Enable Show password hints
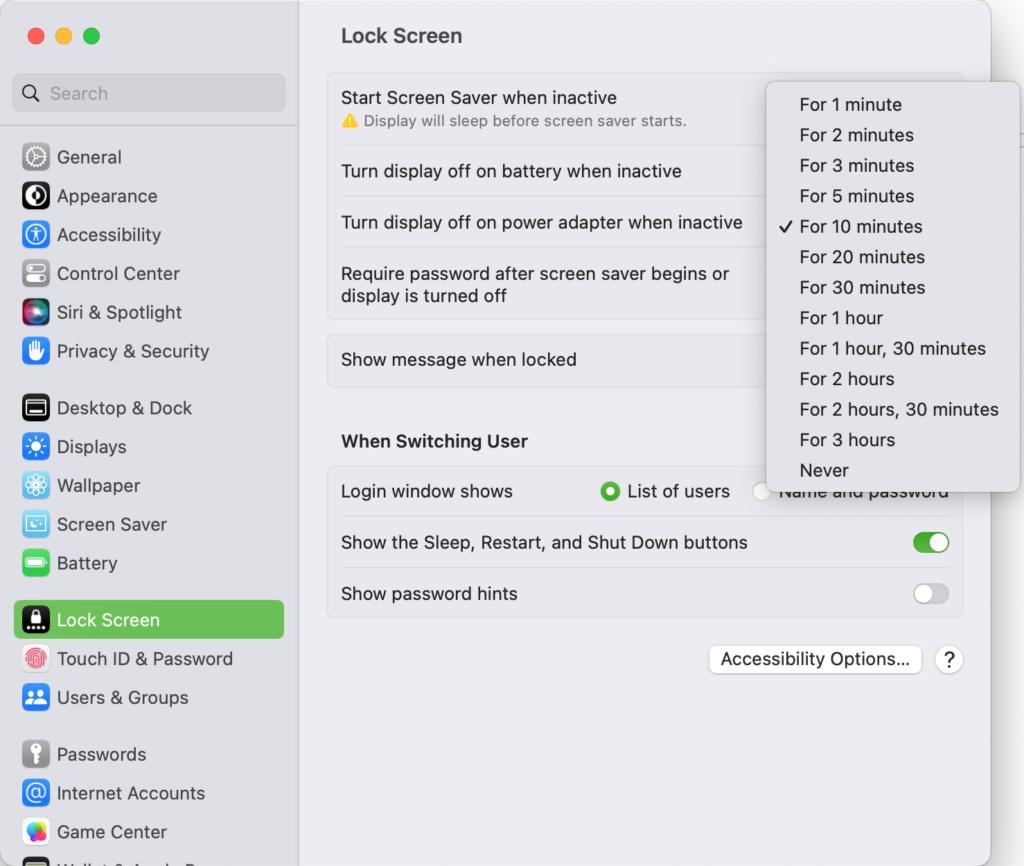1024x866 pixels. click(930, 593)
